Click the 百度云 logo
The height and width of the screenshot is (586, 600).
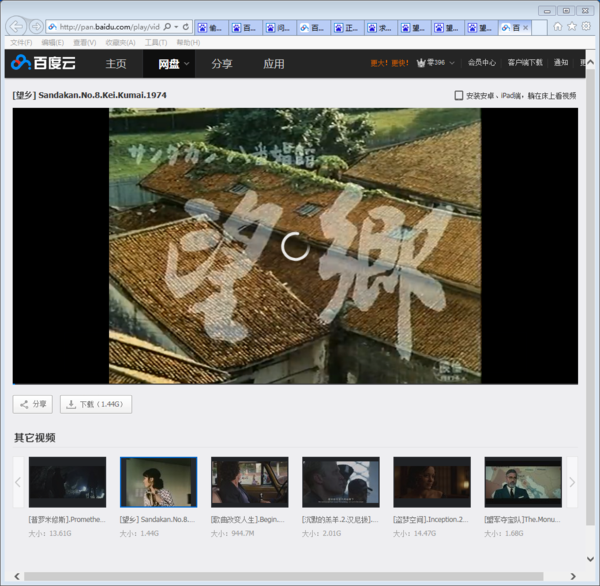pos(43,63)
